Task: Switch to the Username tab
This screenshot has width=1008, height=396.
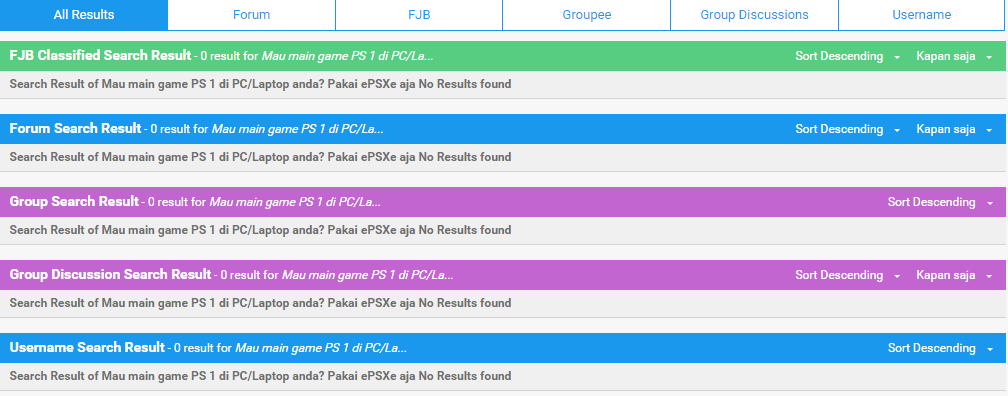Action: (x=921, y=15)
